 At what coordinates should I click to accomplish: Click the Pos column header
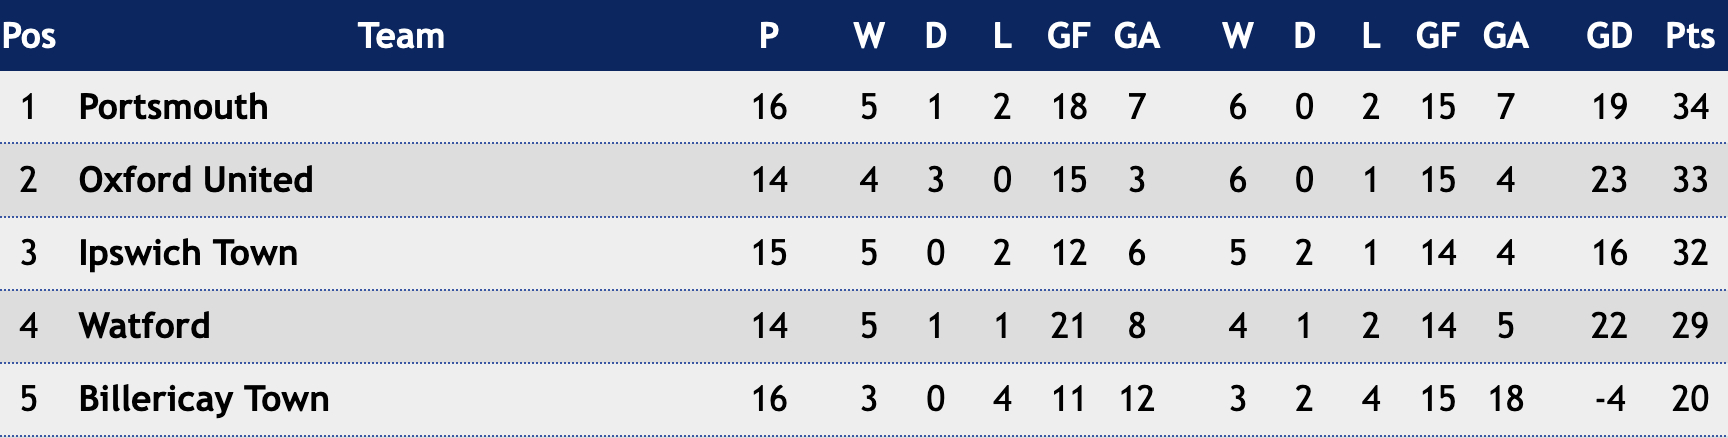(29, 36)
